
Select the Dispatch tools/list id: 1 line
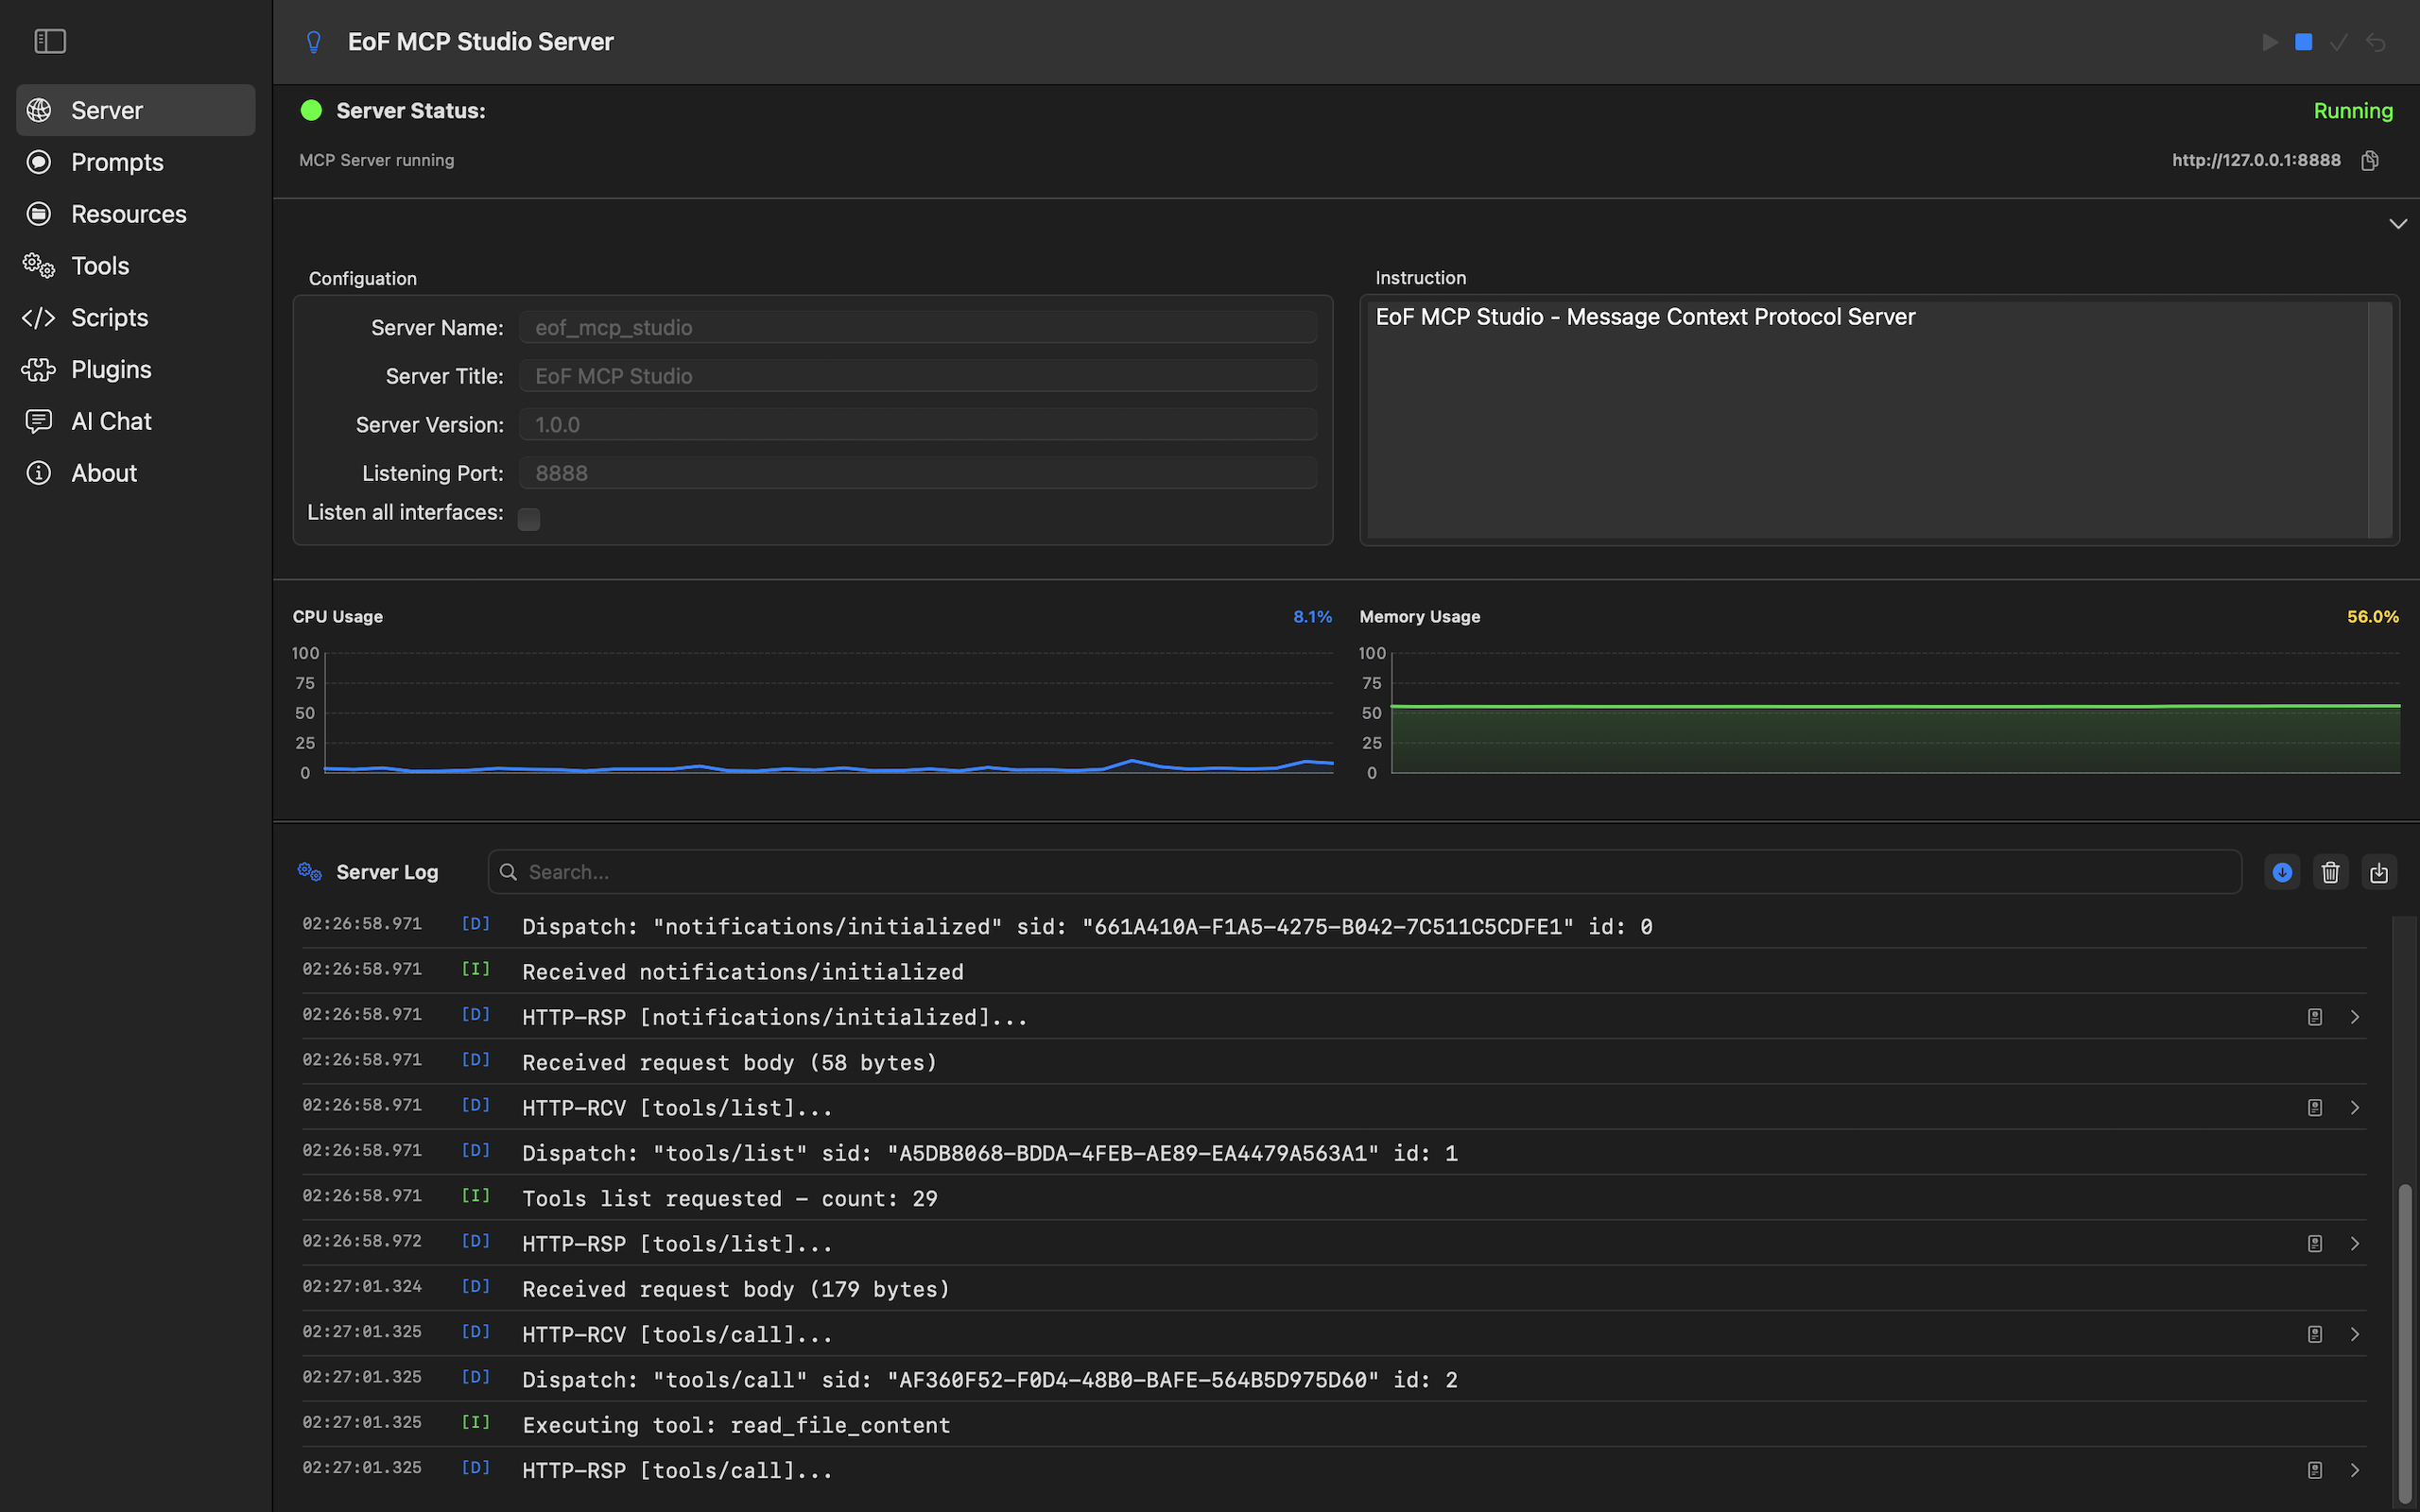pos(1334,1153)
